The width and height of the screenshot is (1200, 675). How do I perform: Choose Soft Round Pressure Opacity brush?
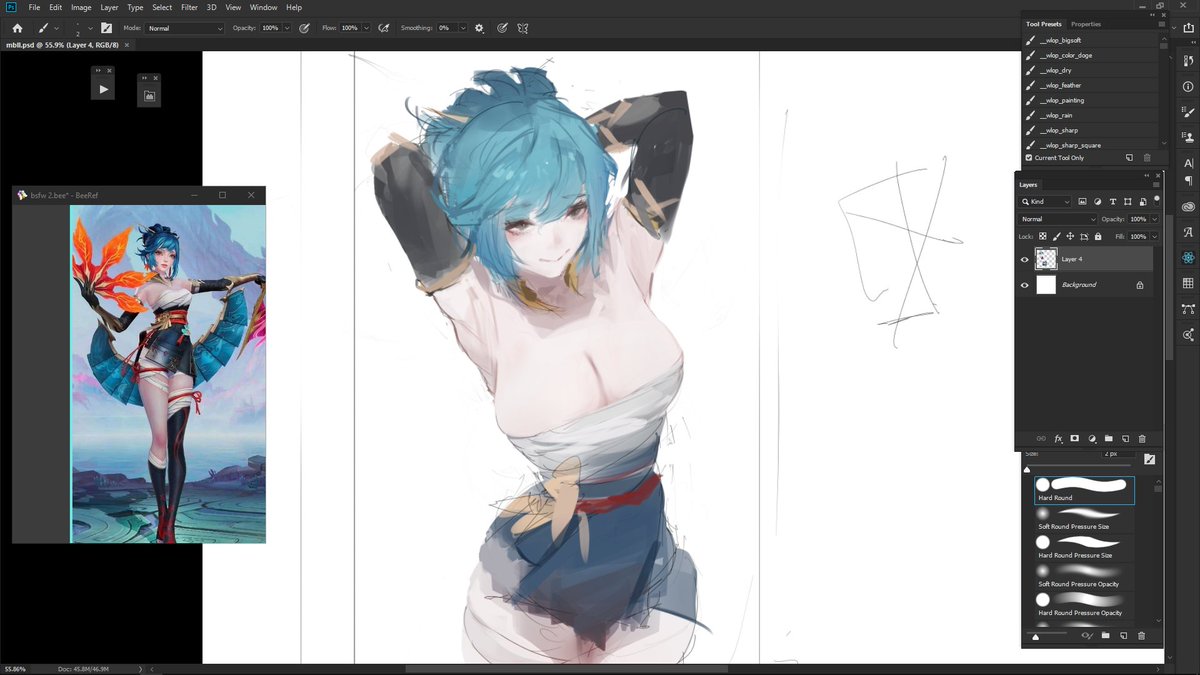point(1085,576)
